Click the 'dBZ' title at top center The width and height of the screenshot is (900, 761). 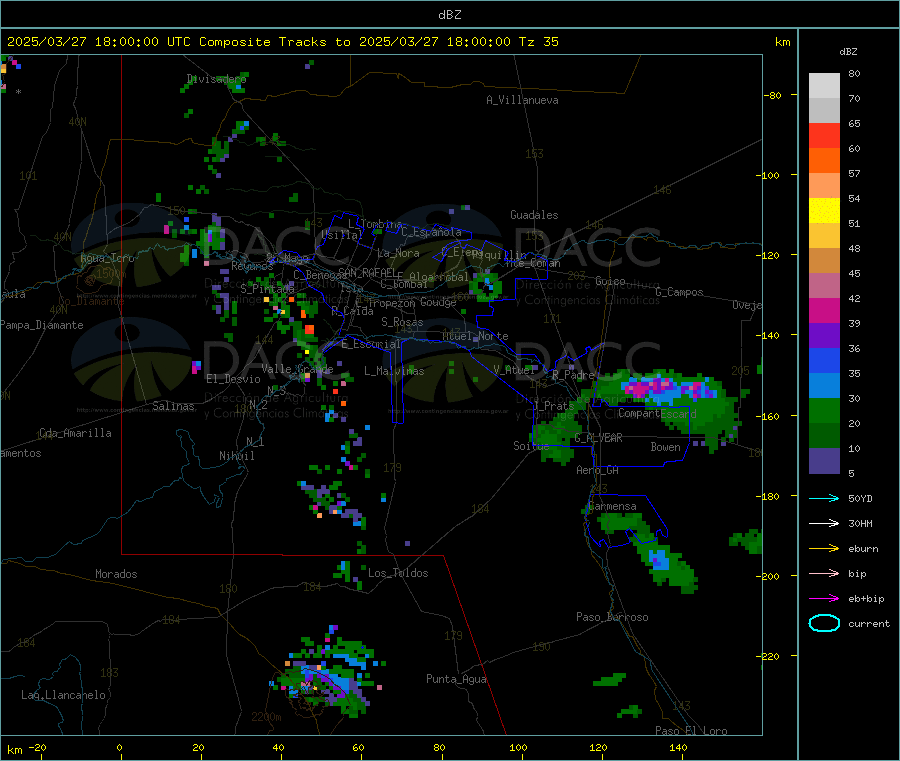[449, 15]
